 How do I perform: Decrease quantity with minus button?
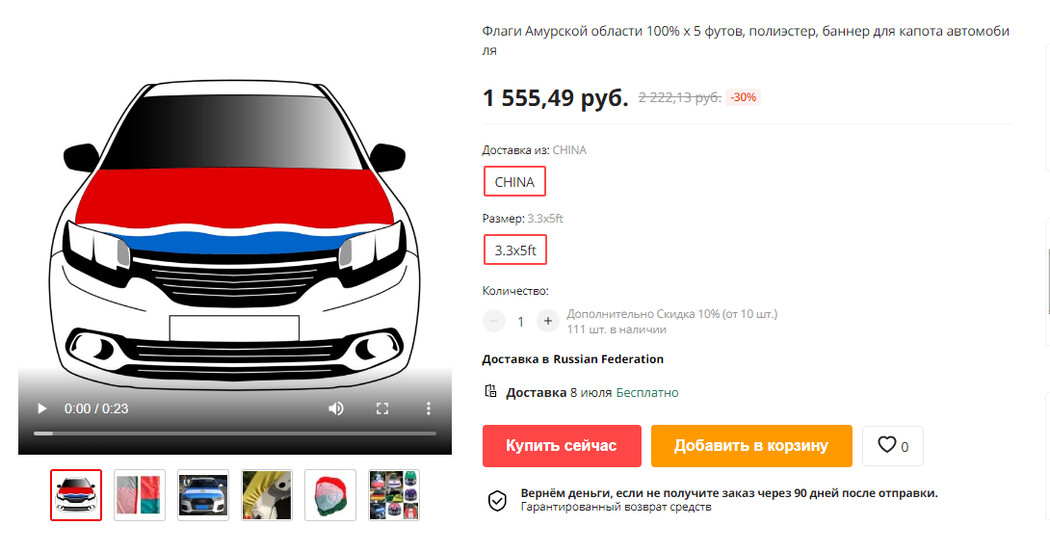pyautogui.click(x=494, y=322)
